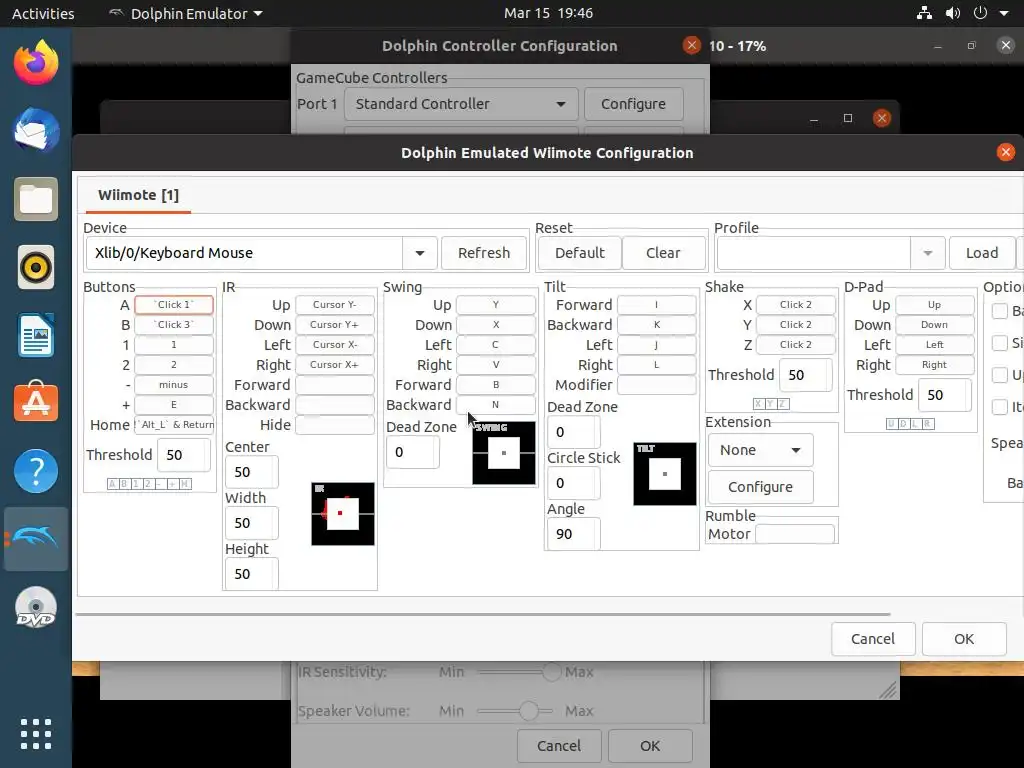Open Activities overview
Image resolution: width=1024 pixels, height=768 pixels.
43,14
